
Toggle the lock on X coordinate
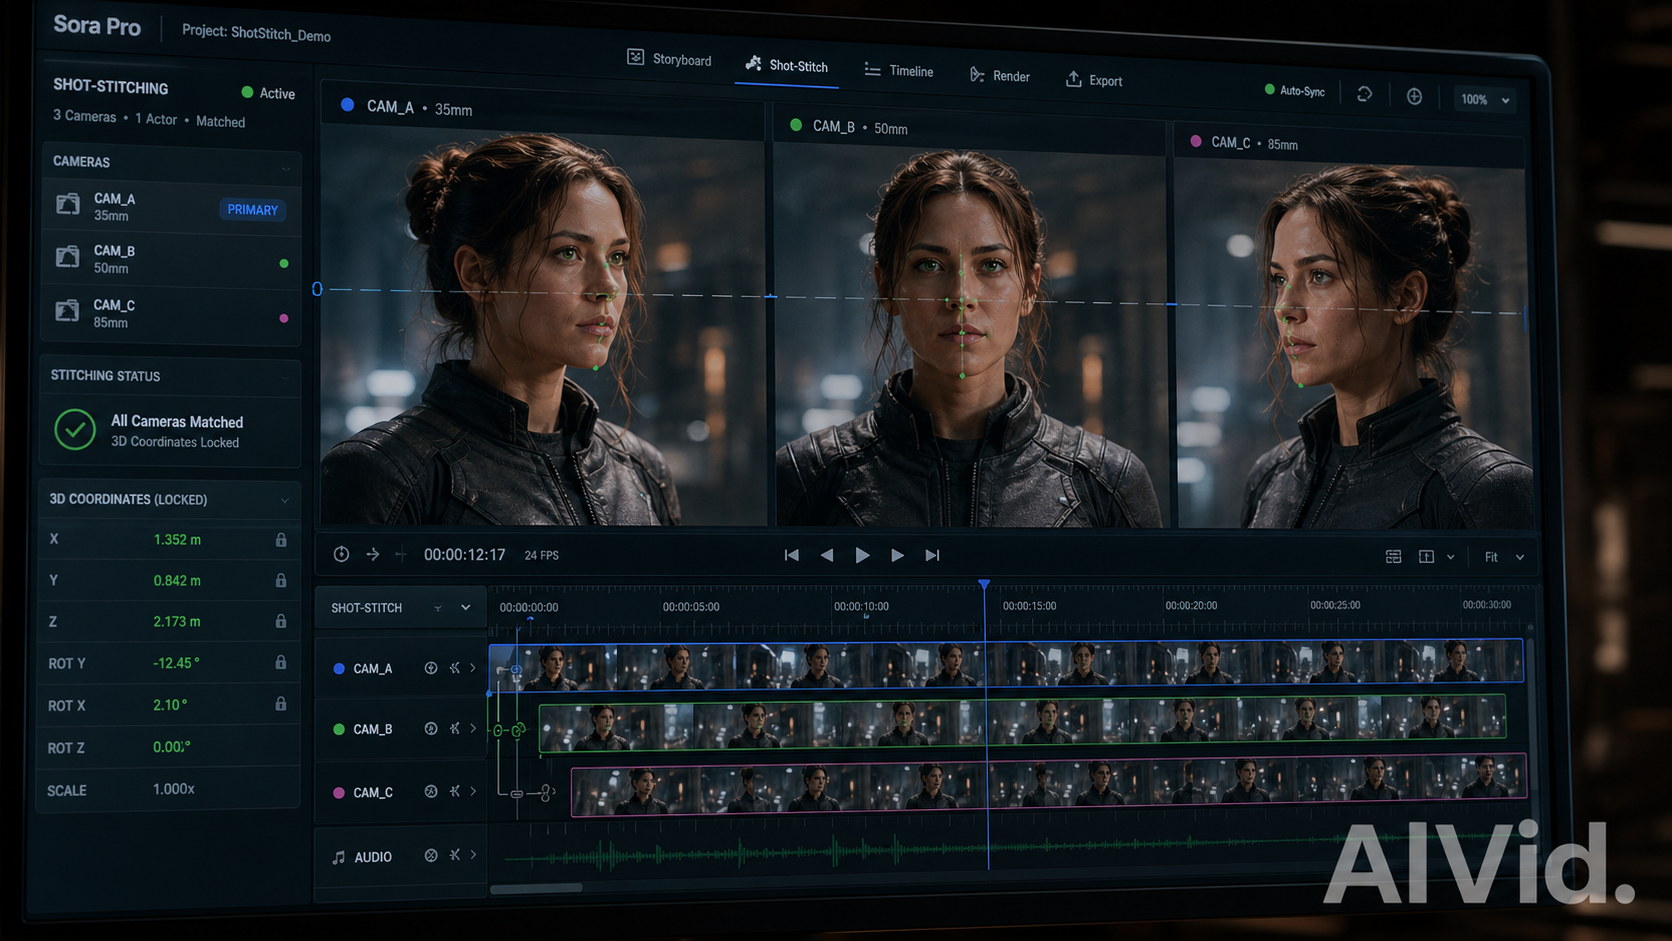(x=281, y=540)
